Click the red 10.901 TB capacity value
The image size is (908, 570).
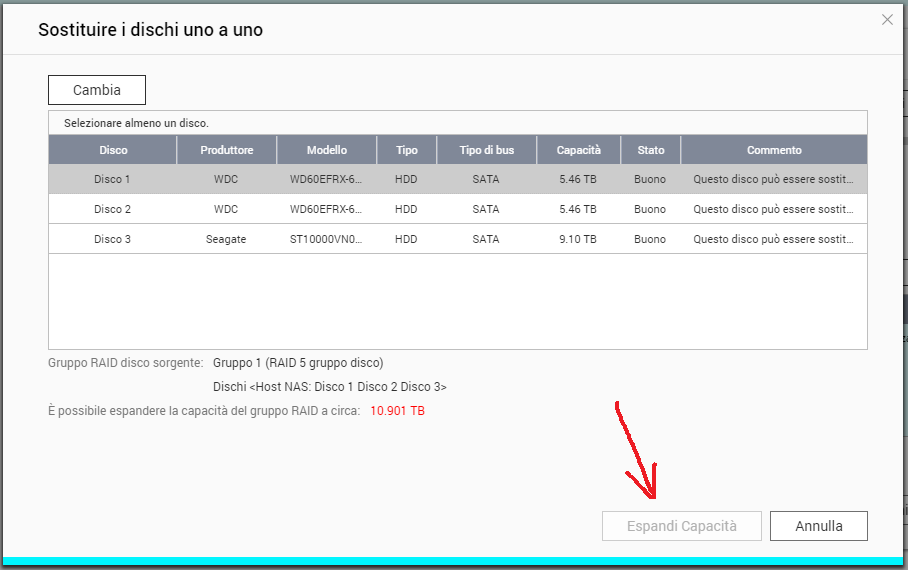397,411
